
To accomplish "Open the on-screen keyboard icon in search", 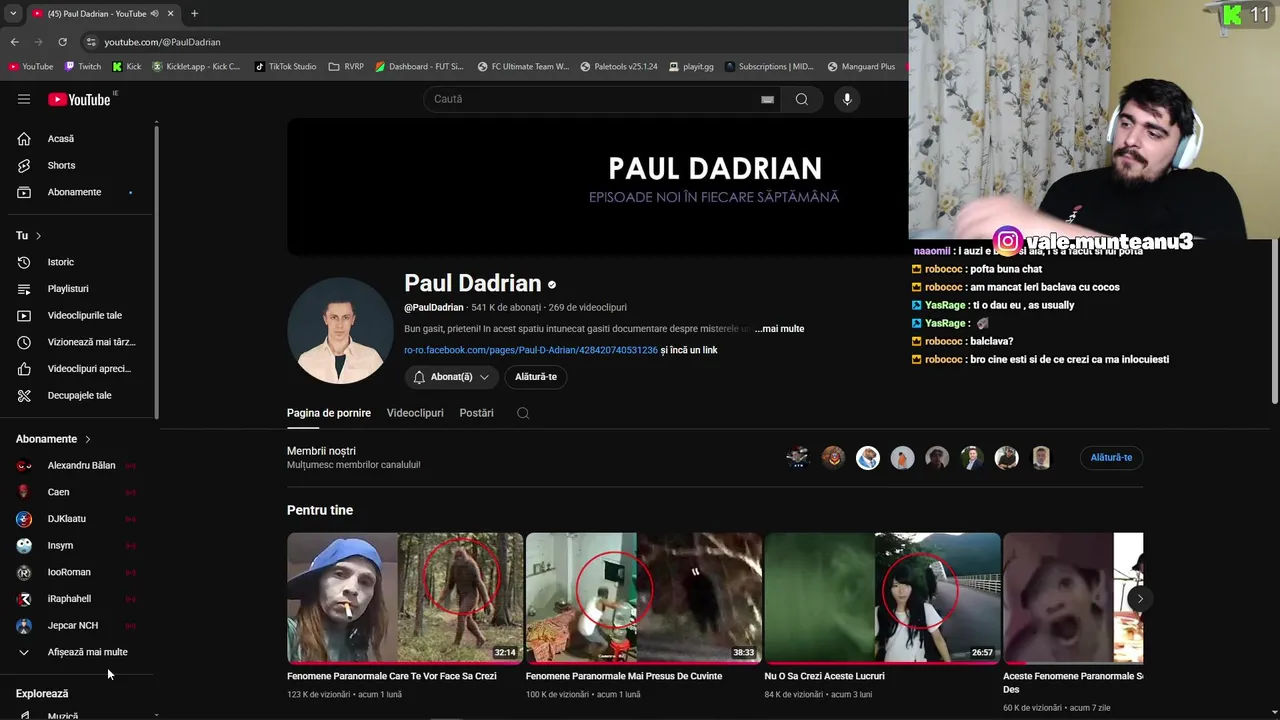I will 767,99.
